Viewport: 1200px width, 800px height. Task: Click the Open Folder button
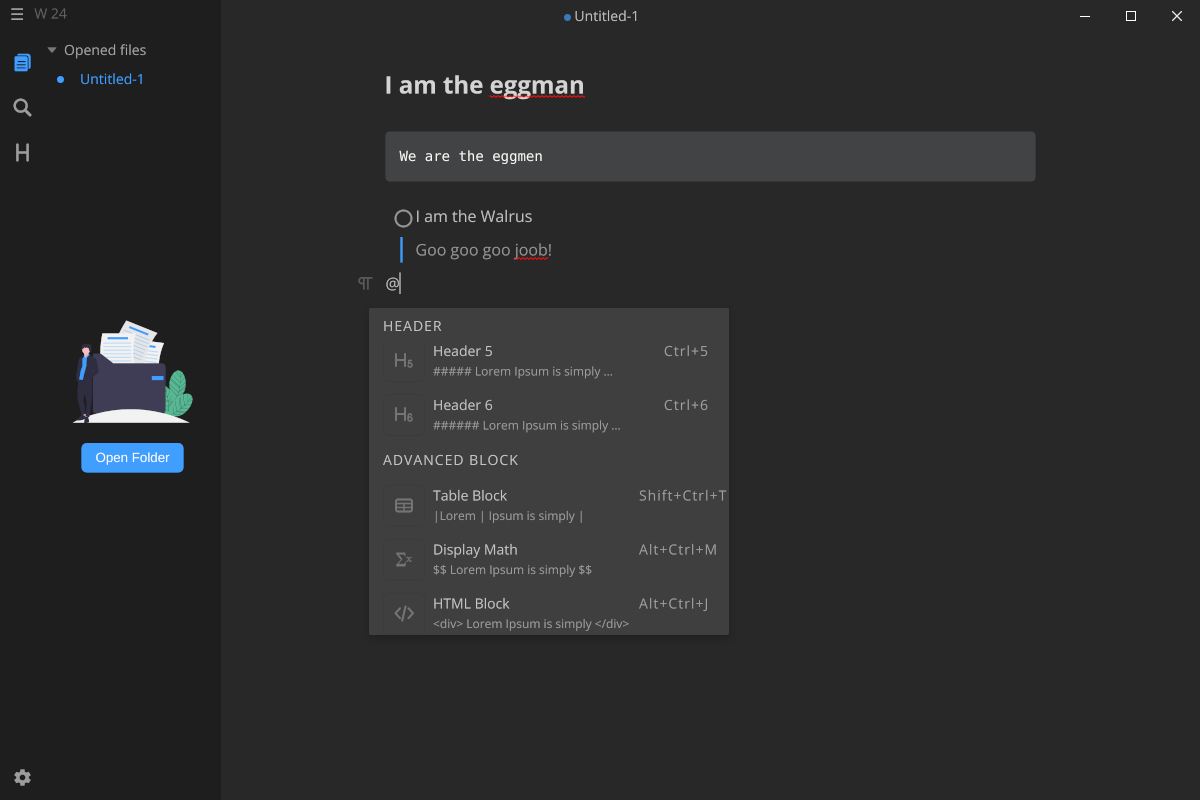coord(132,457)
